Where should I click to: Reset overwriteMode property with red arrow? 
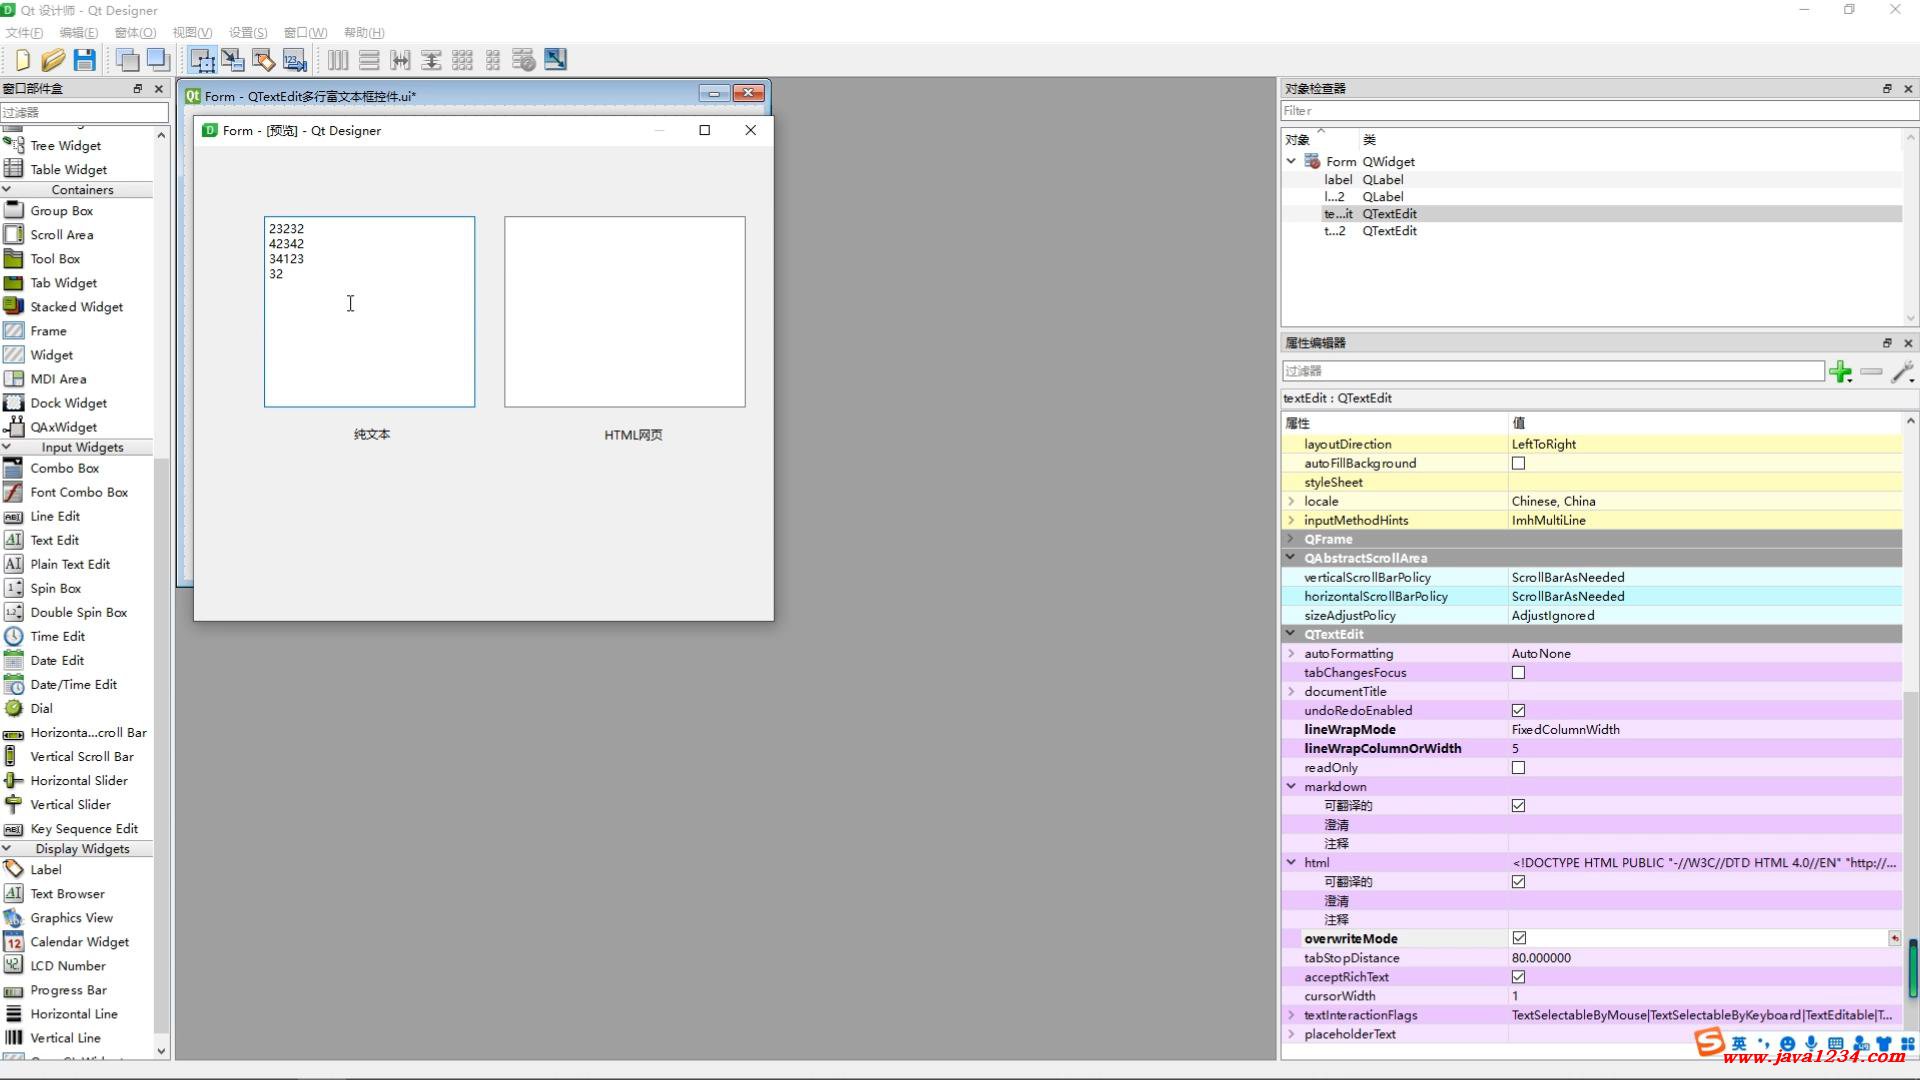[1894, 938]
